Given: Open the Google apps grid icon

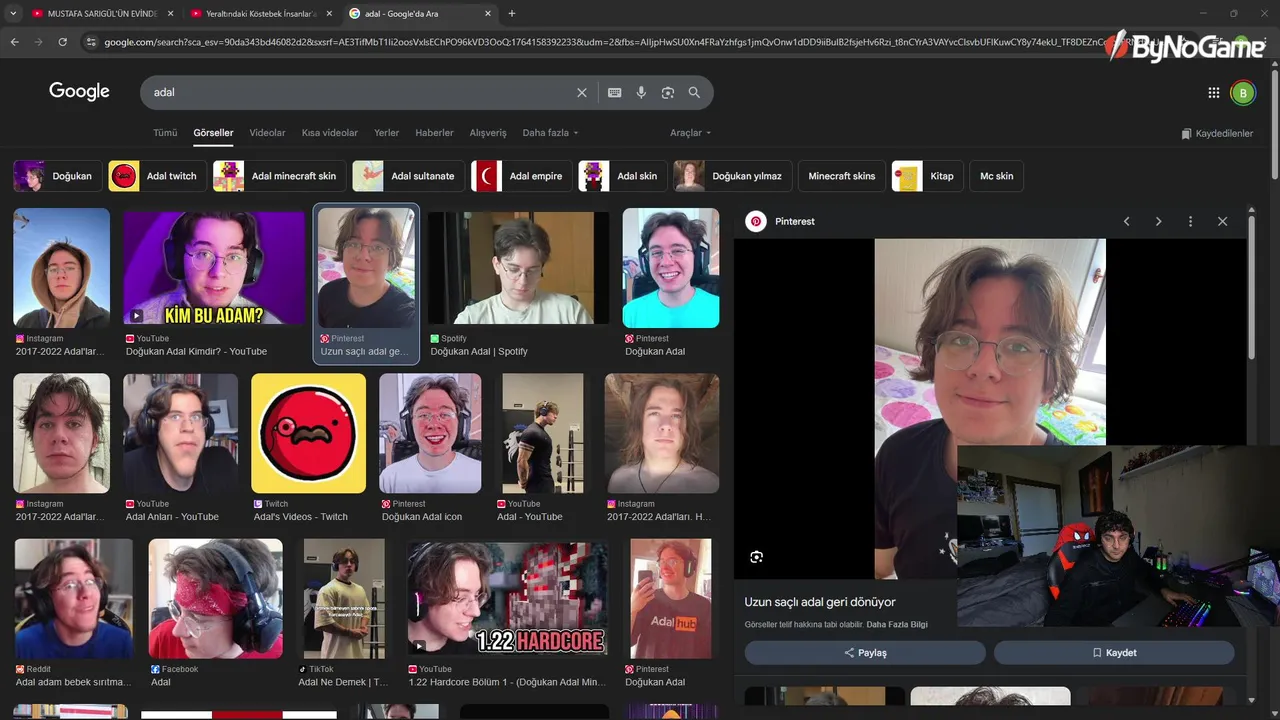Looking at the screenshot, I should point(1214,93).
